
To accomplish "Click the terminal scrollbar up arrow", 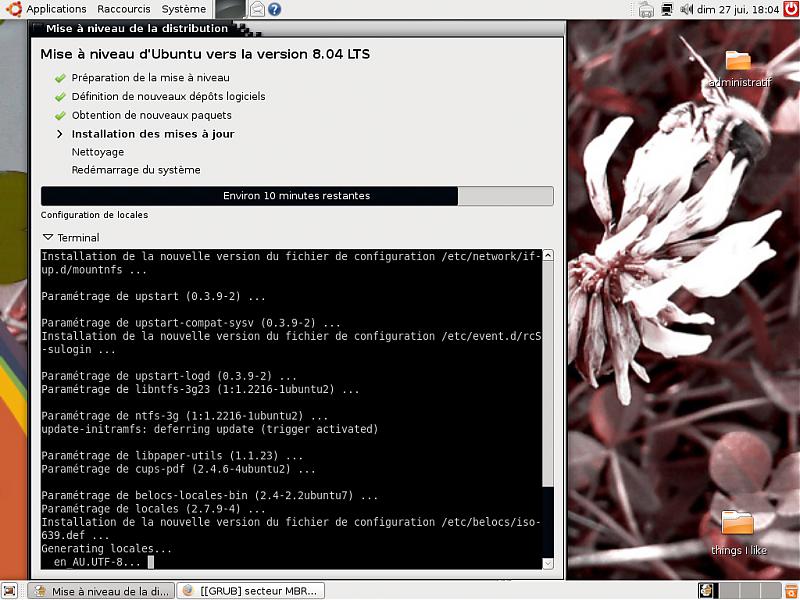I will coord(548,255).
